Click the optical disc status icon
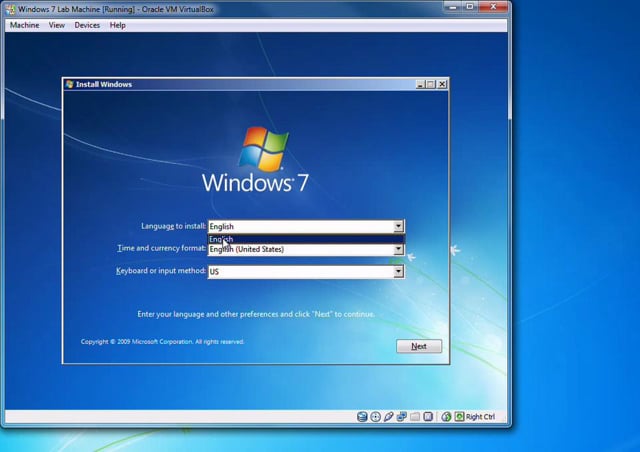This screenshot has width=640, height=452. click(x=375, y=416)
